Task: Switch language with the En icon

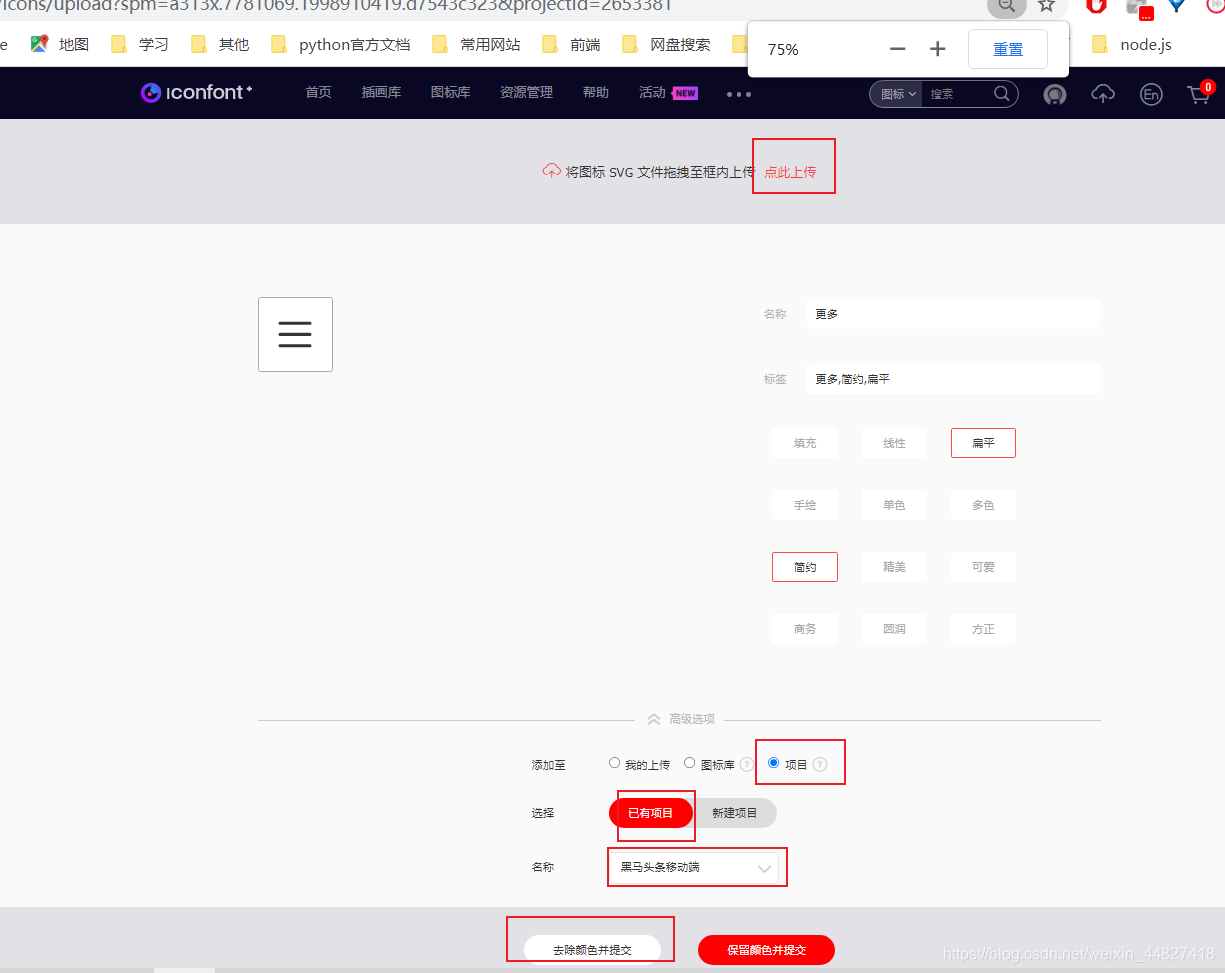Action: [x=1151, y=94]
